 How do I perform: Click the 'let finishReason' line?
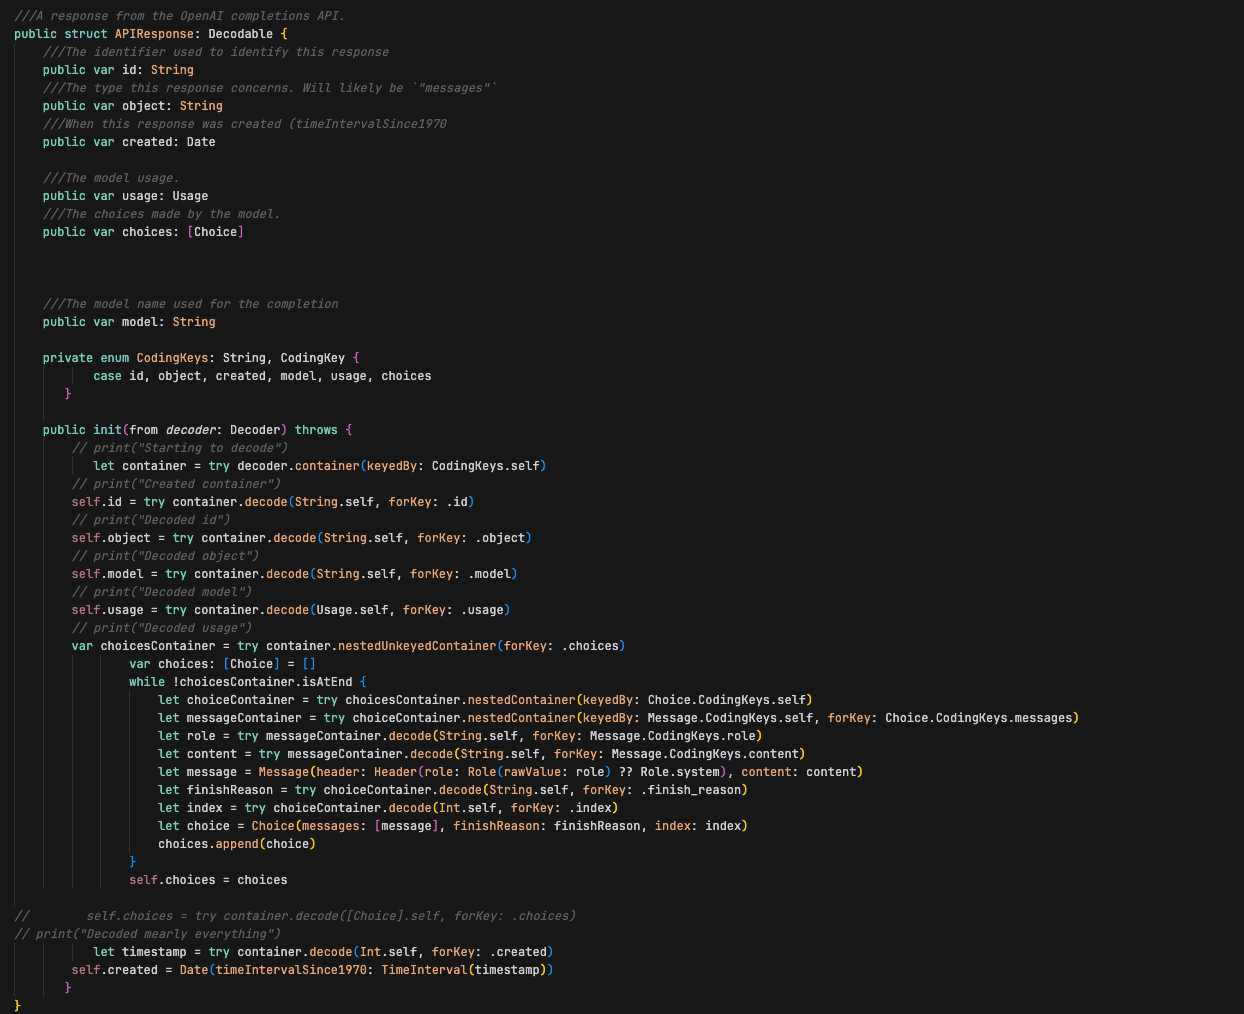click(x=453, y=790)
